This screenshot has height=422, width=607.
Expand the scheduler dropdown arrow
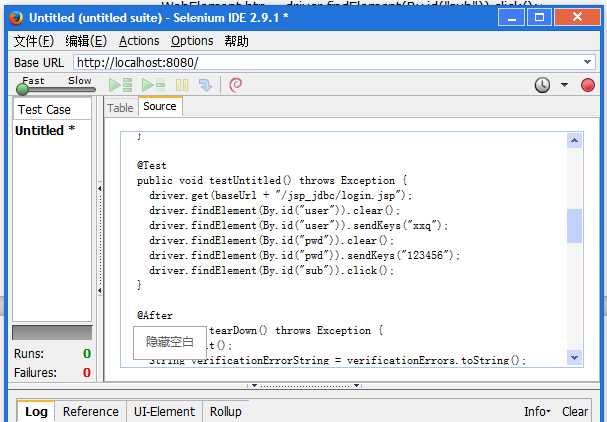click(x=564, y=84)
